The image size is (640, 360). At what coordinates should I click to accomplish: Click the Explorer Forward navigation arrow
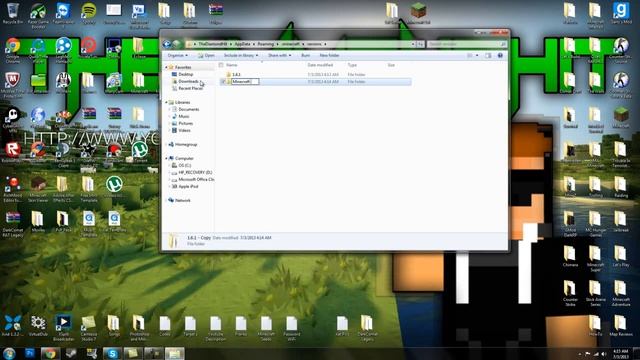coord(176,44)
